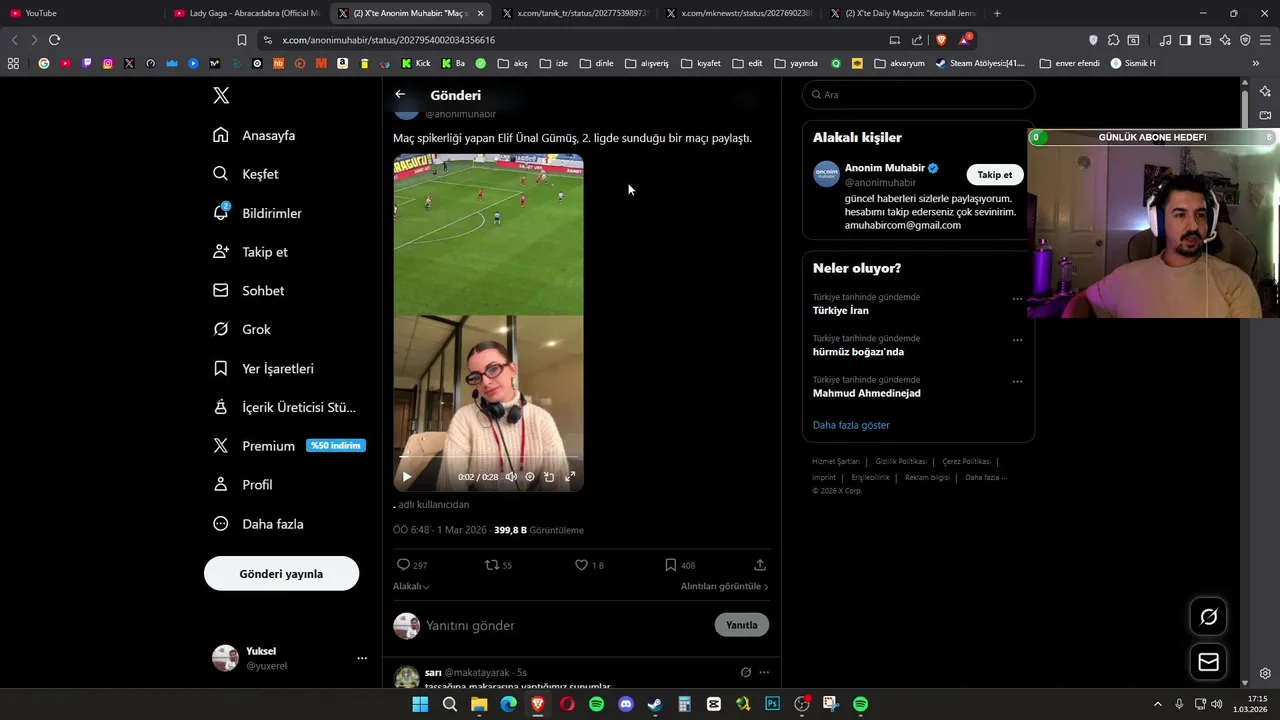1280x720 pixels.
Task: Open Windows Start menu
Action: 420,704
